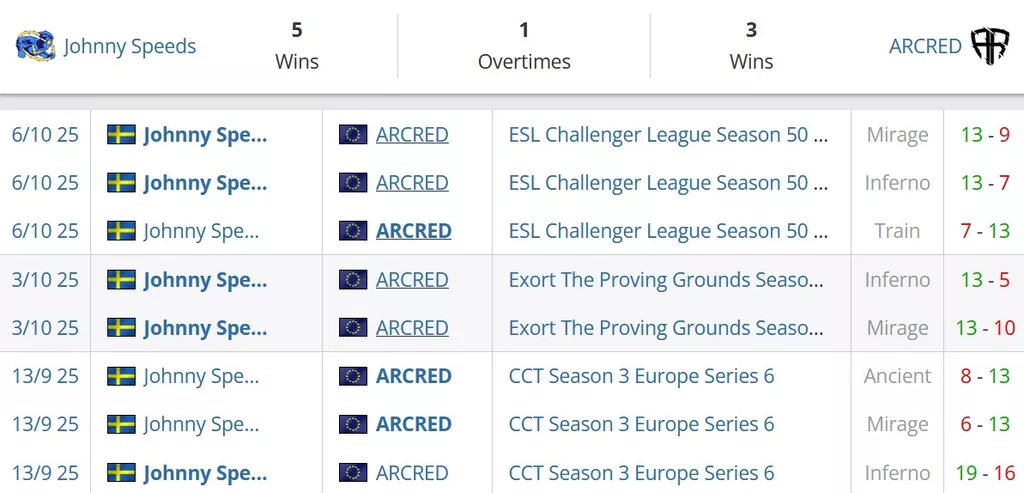This screenshot has height=493, width=1024.
Task: Click EU flag in Train 7 - 13 row
Action: point(353,231)
